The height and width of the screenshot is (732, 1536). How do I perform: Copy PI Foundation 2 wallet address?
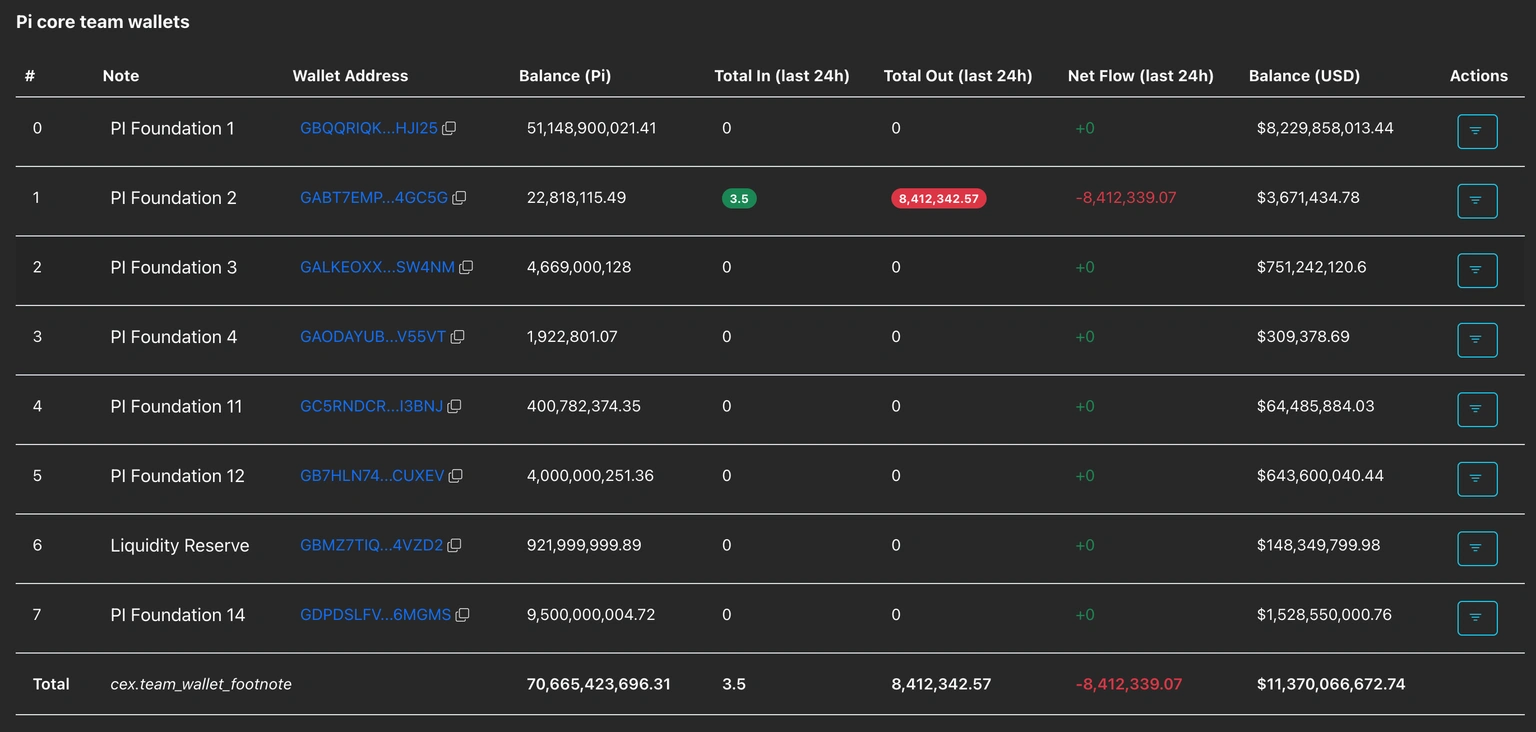[459, 198]
